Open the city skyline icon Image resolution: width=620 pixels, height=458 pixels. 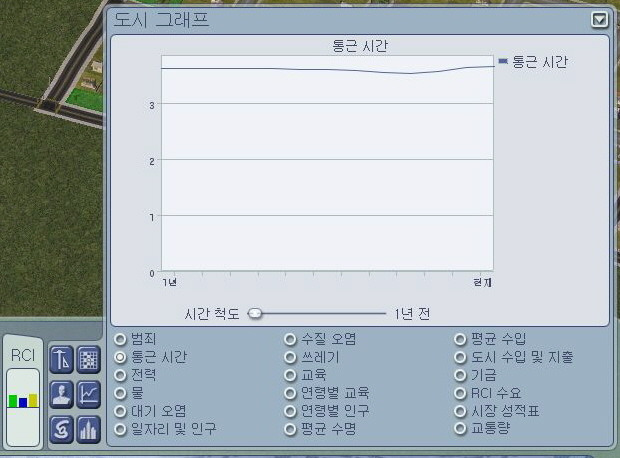pyautogui.click(x=89, y=430)
